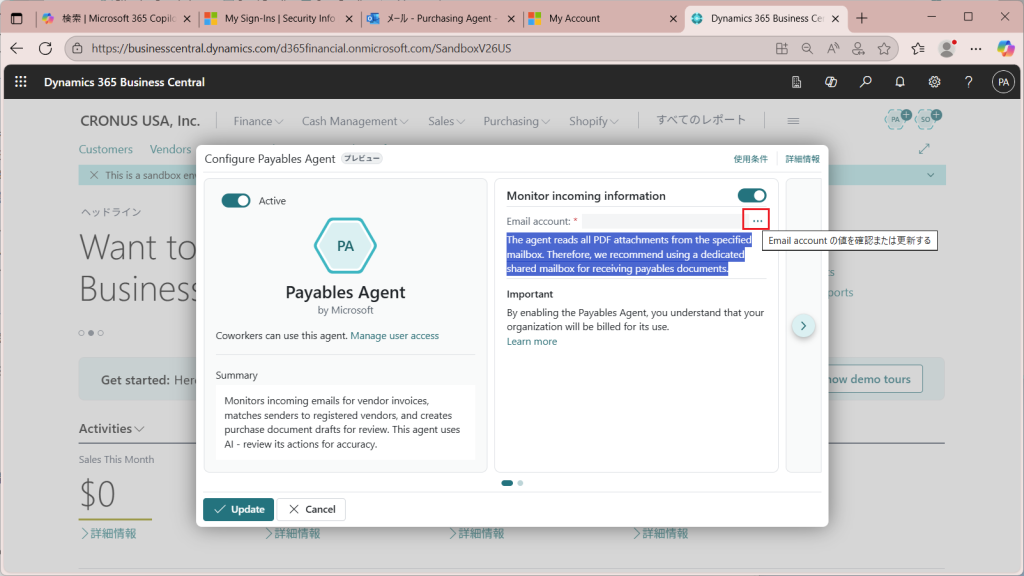Open the Customers navigation link
The width and height of the screenshot is (1024, 576).
(x=106, y=149)
